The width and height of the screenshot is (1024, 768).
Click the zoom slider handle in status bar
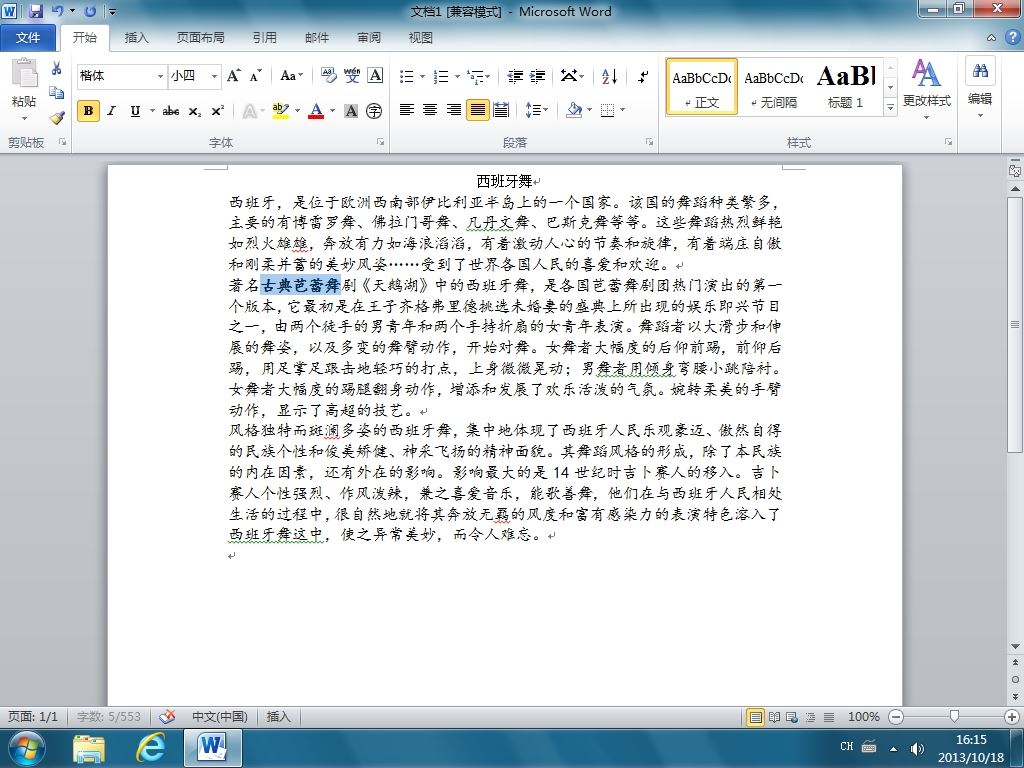(954, 716)
